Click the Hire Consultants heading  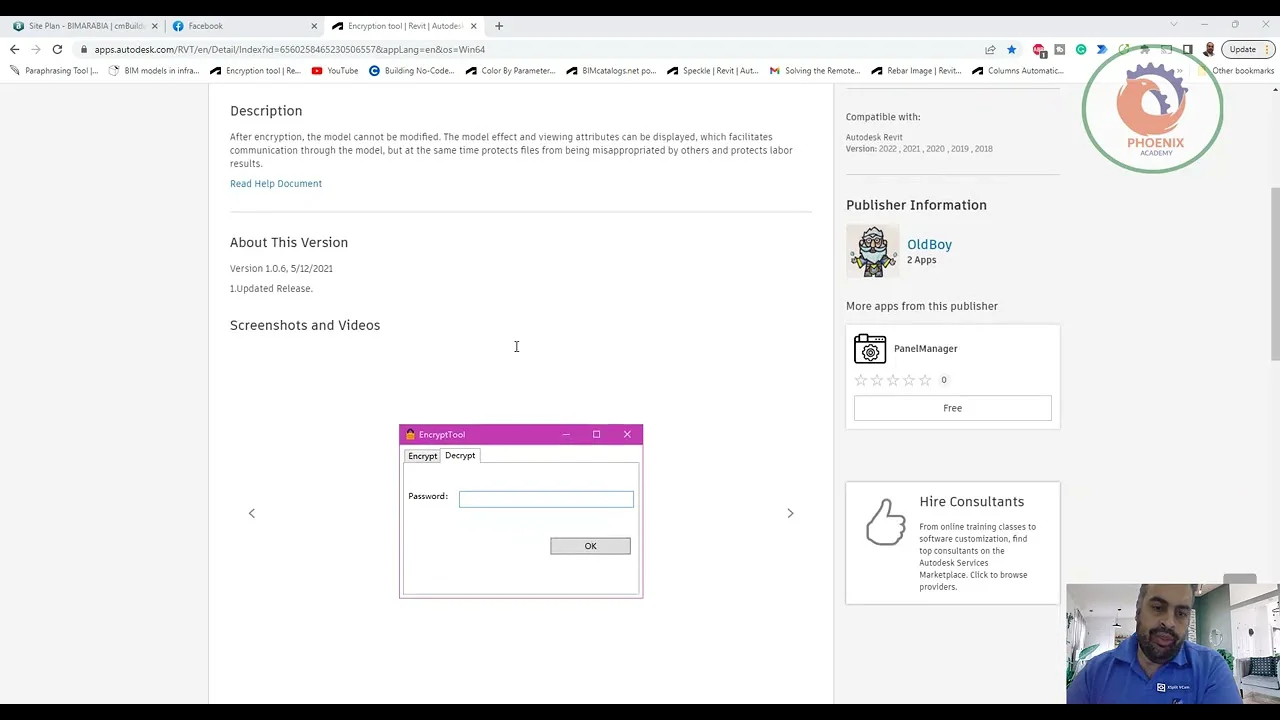tap(971, 502)
